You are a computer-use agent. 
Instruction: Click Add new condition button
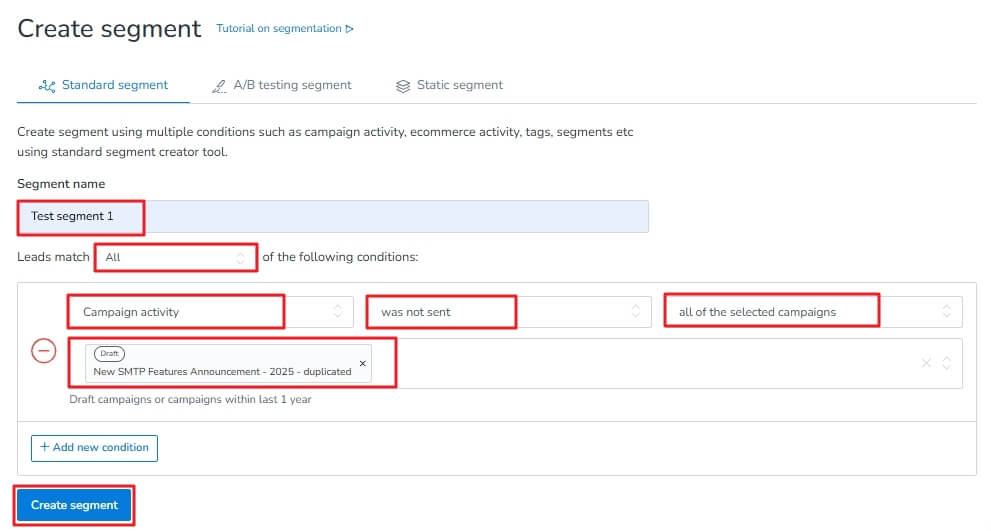coord(94,447)
